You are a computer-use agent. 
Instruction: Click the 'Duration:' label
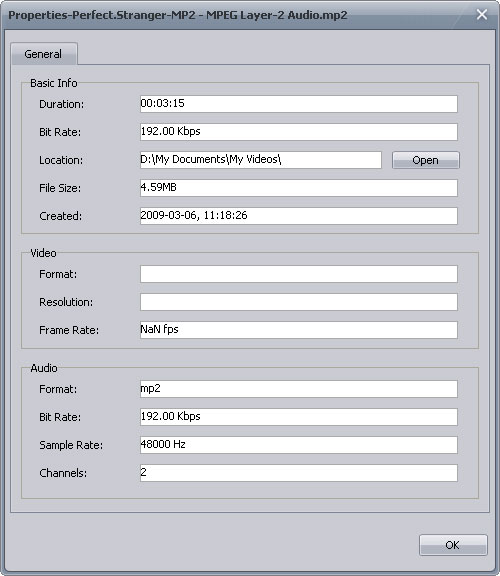click(x=61, y=104)
